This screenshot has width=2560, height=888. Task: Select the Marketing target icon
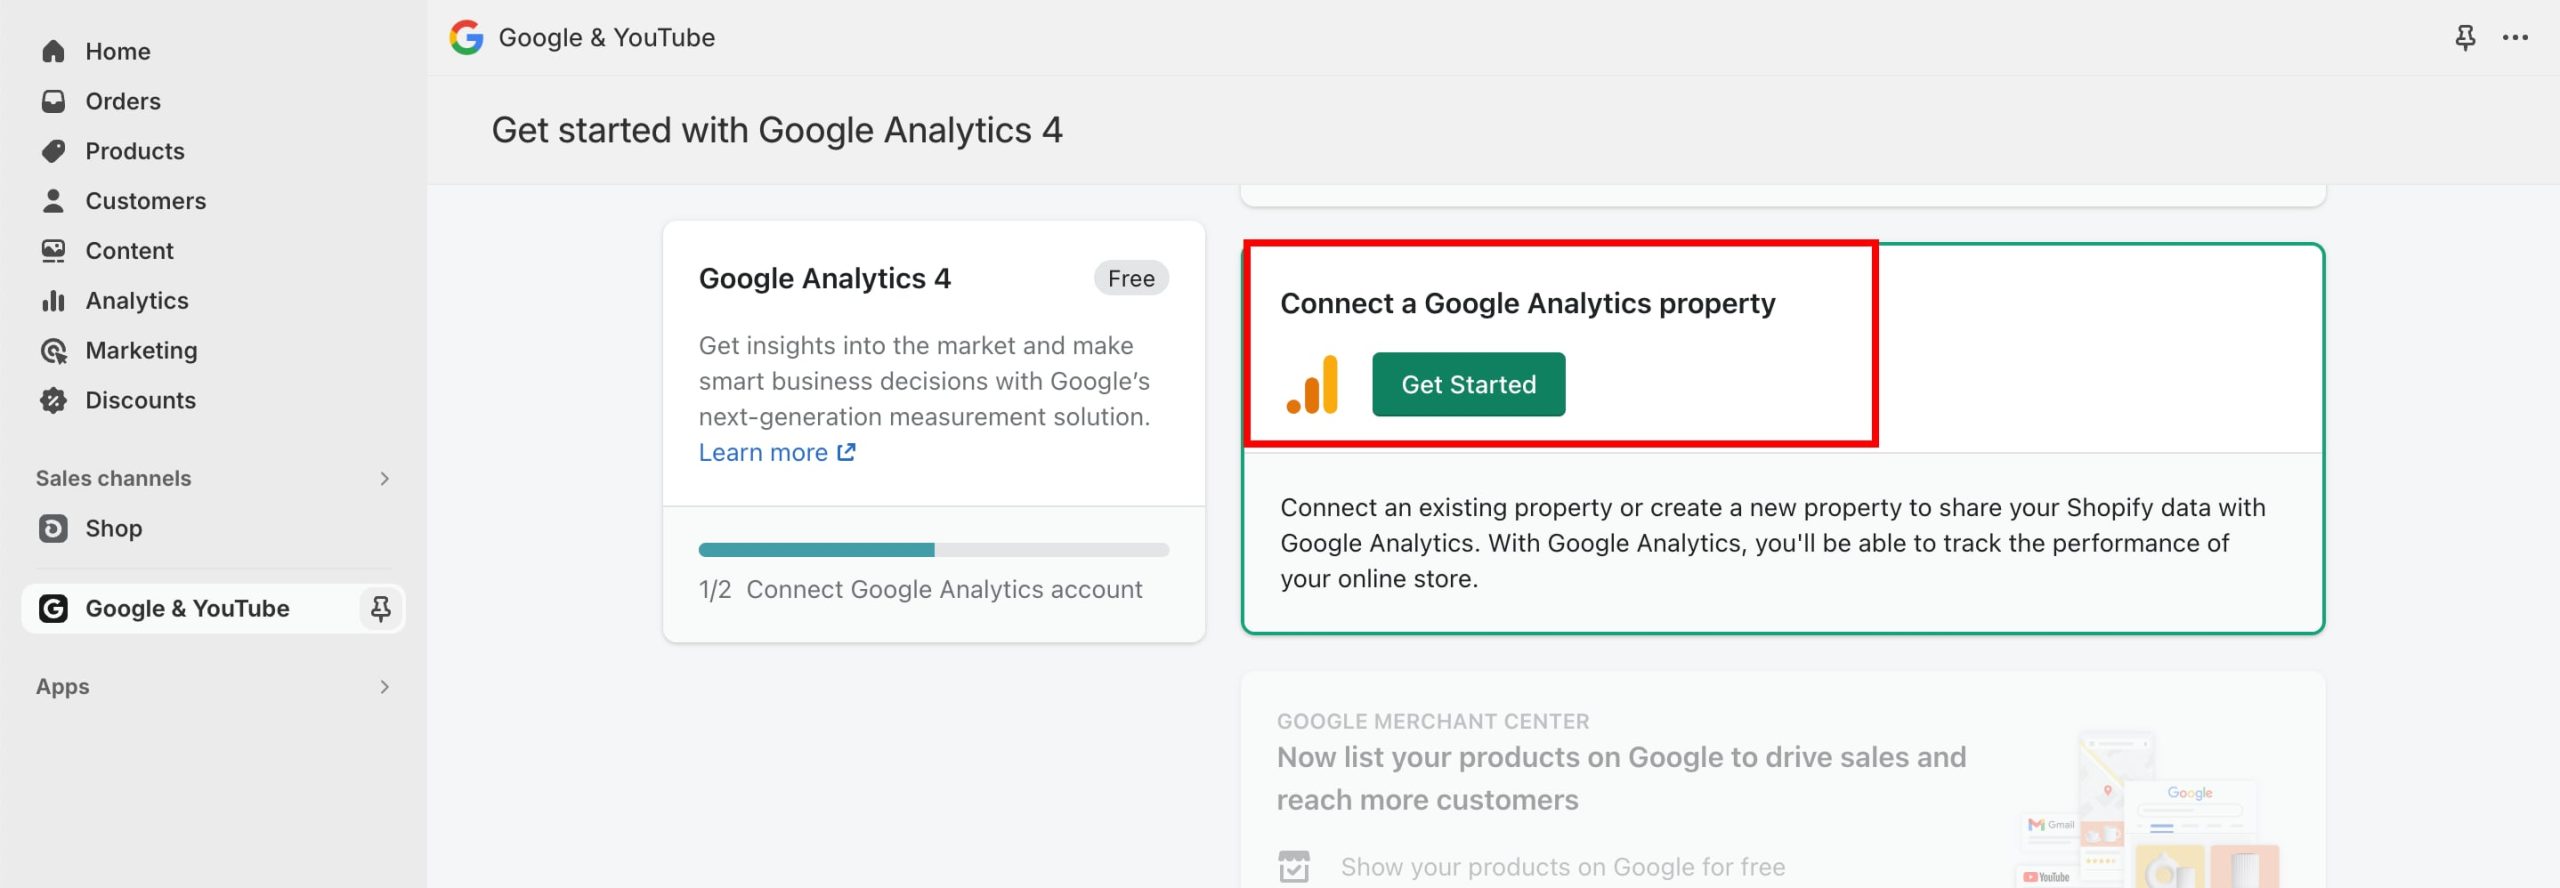[x=53, y=351]
